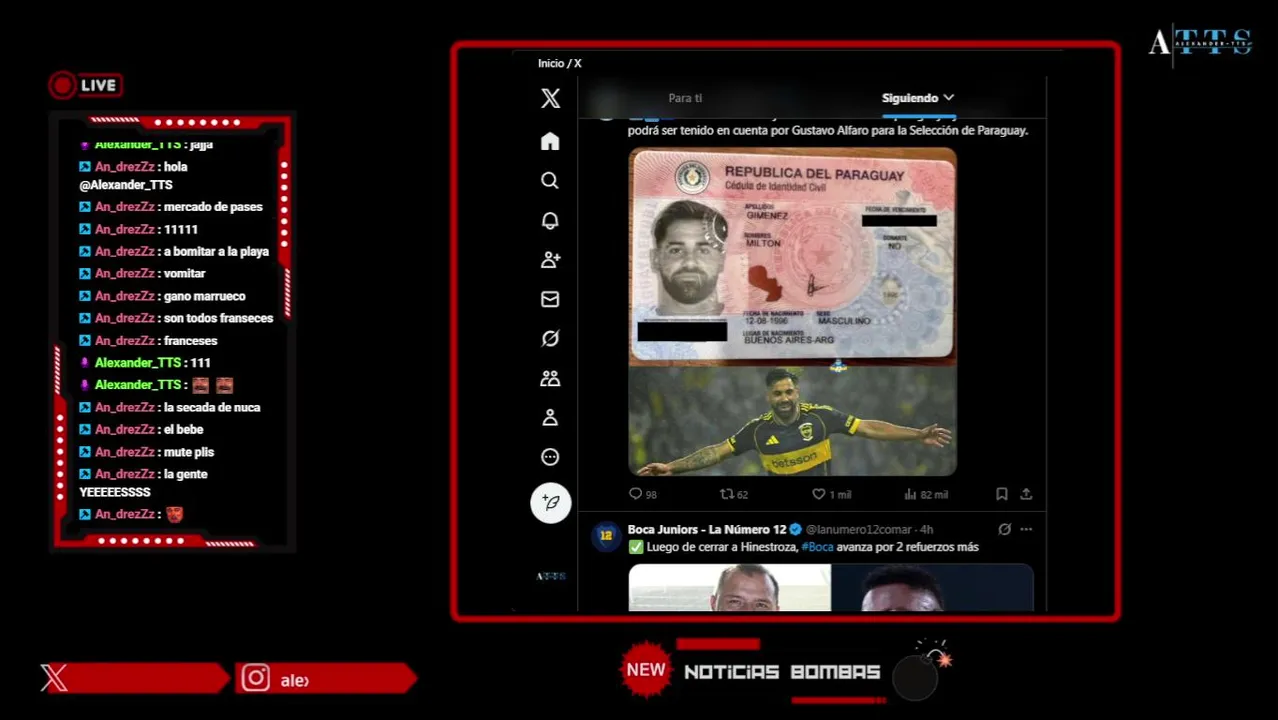The height and width of the screenshot is (720, 1278).
Task: Click the Instagram icon in bottom overlay
Action: coord(256,678)
